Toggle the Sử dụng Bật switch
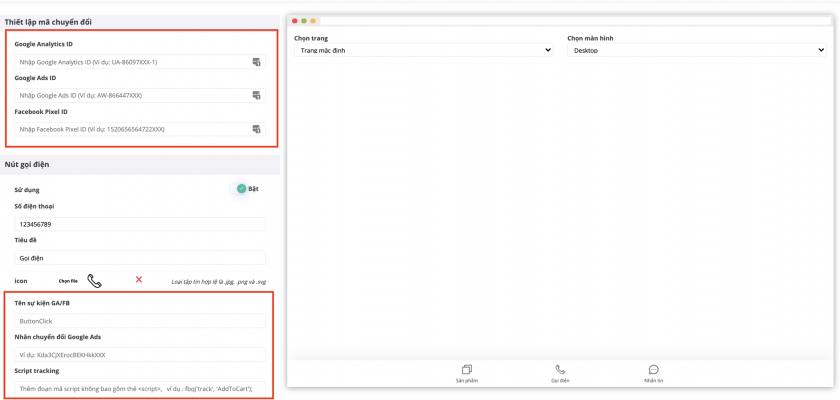840x400 pixels. click(x=242, y=188)
